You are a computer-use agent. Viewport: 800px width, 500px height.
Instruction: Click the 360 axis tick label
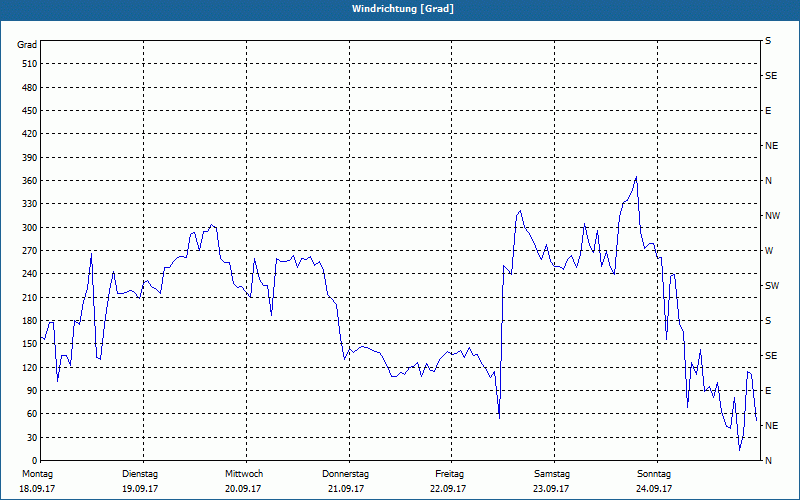tap(30, 181)
